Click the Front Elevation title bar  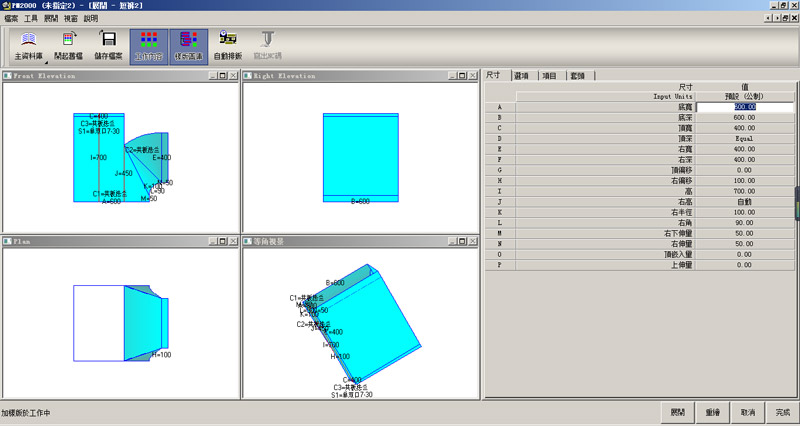click(120, 76)
